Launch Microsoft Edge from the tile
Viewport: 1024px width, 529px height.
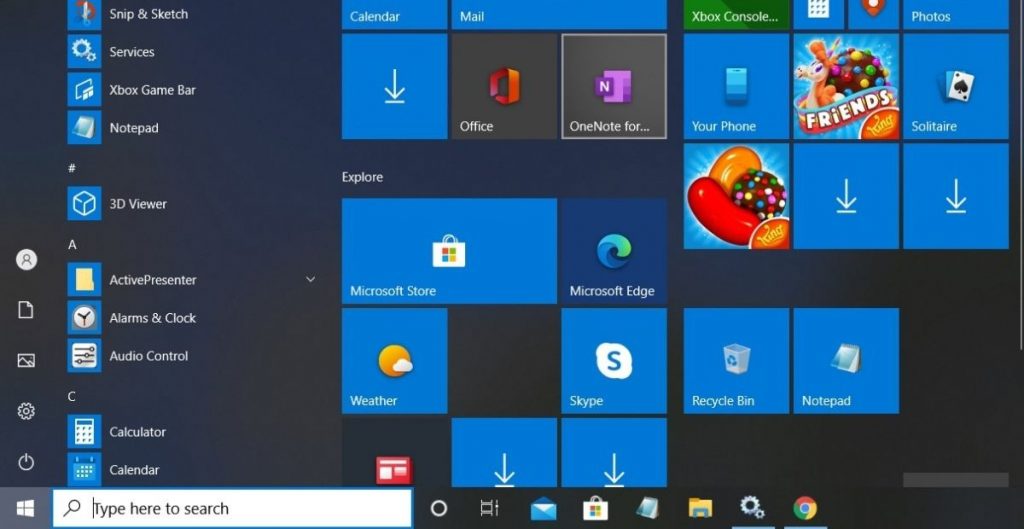tap(613, 251)
